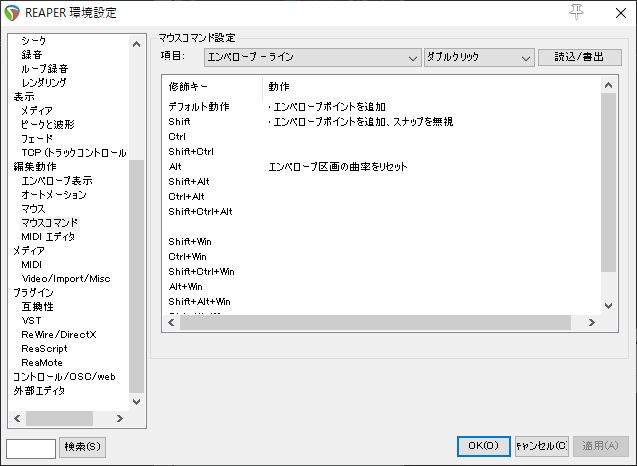Click modifier list scrollbar down arrow
The width and height of the screenshot is (637, 466).
point(608,306)
